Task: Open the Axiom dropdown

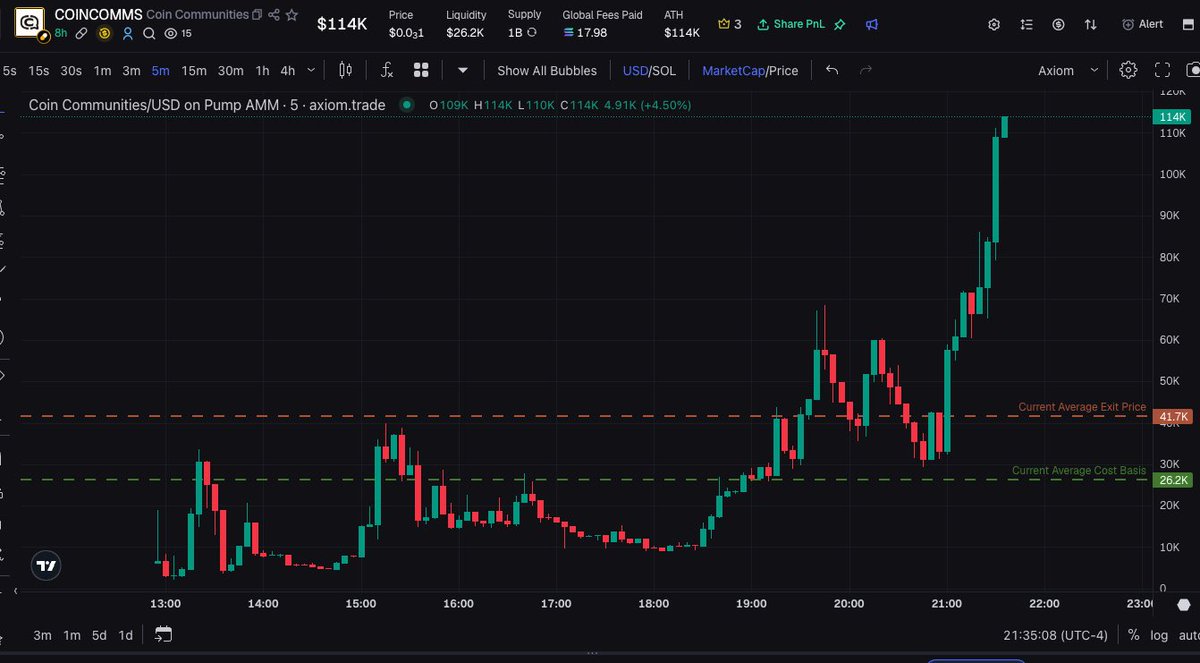Action: 1068,70
